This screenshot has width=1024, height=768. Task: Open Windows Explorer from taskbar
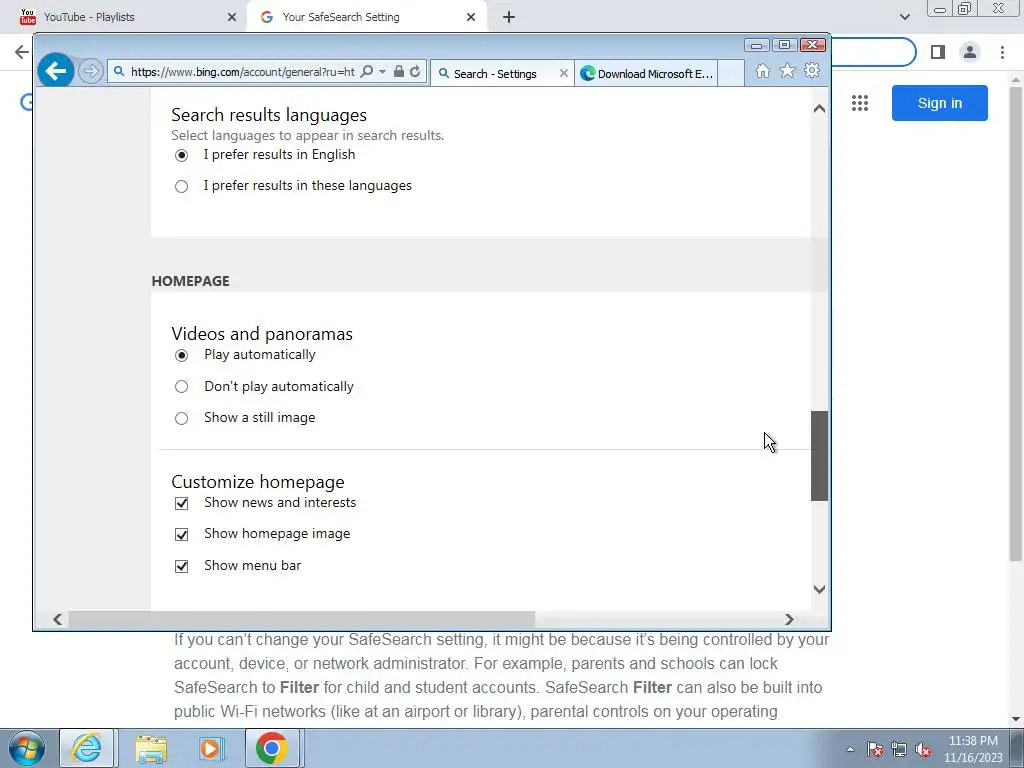click(x=151, y=748)
